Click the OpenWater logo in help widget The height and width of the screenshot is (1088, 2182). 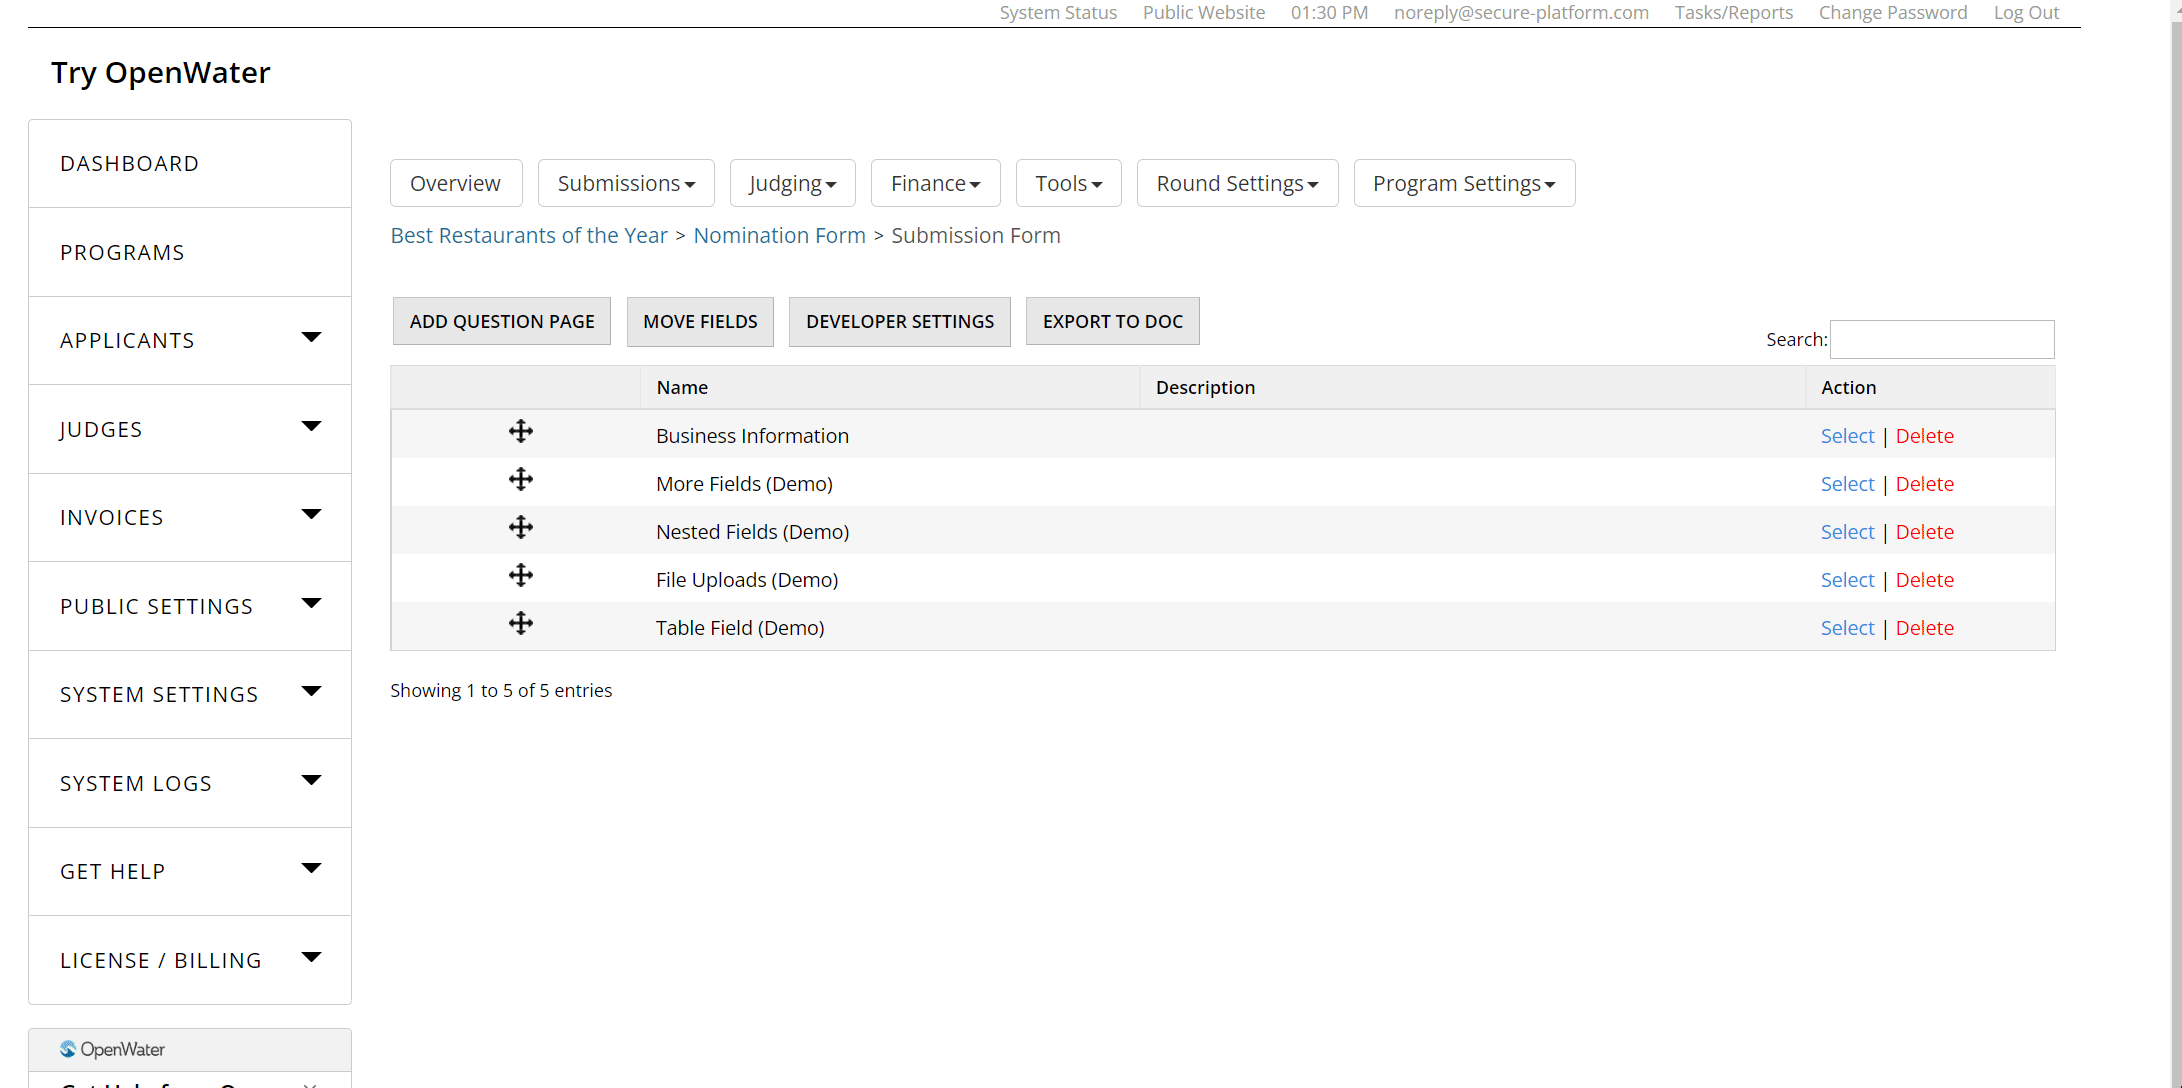point(112,1049)
